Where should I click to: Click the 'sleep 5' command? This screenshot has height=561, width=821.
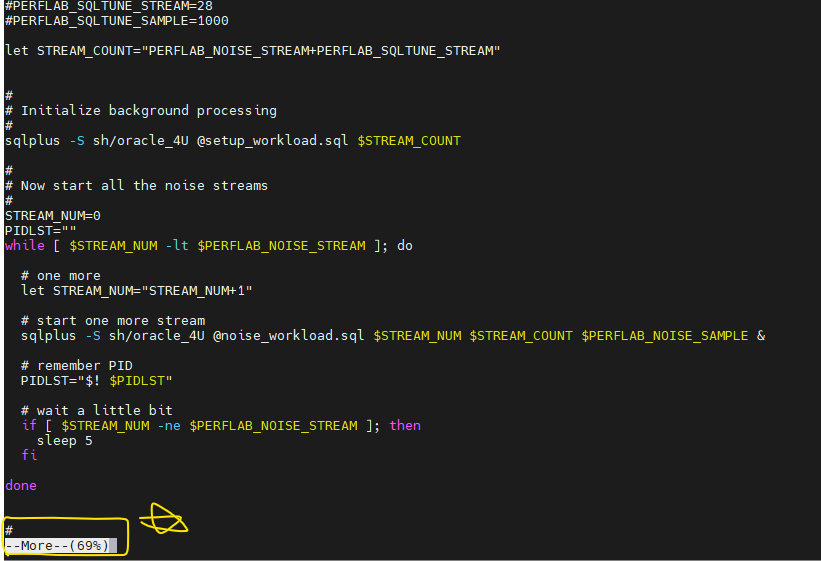64,441
